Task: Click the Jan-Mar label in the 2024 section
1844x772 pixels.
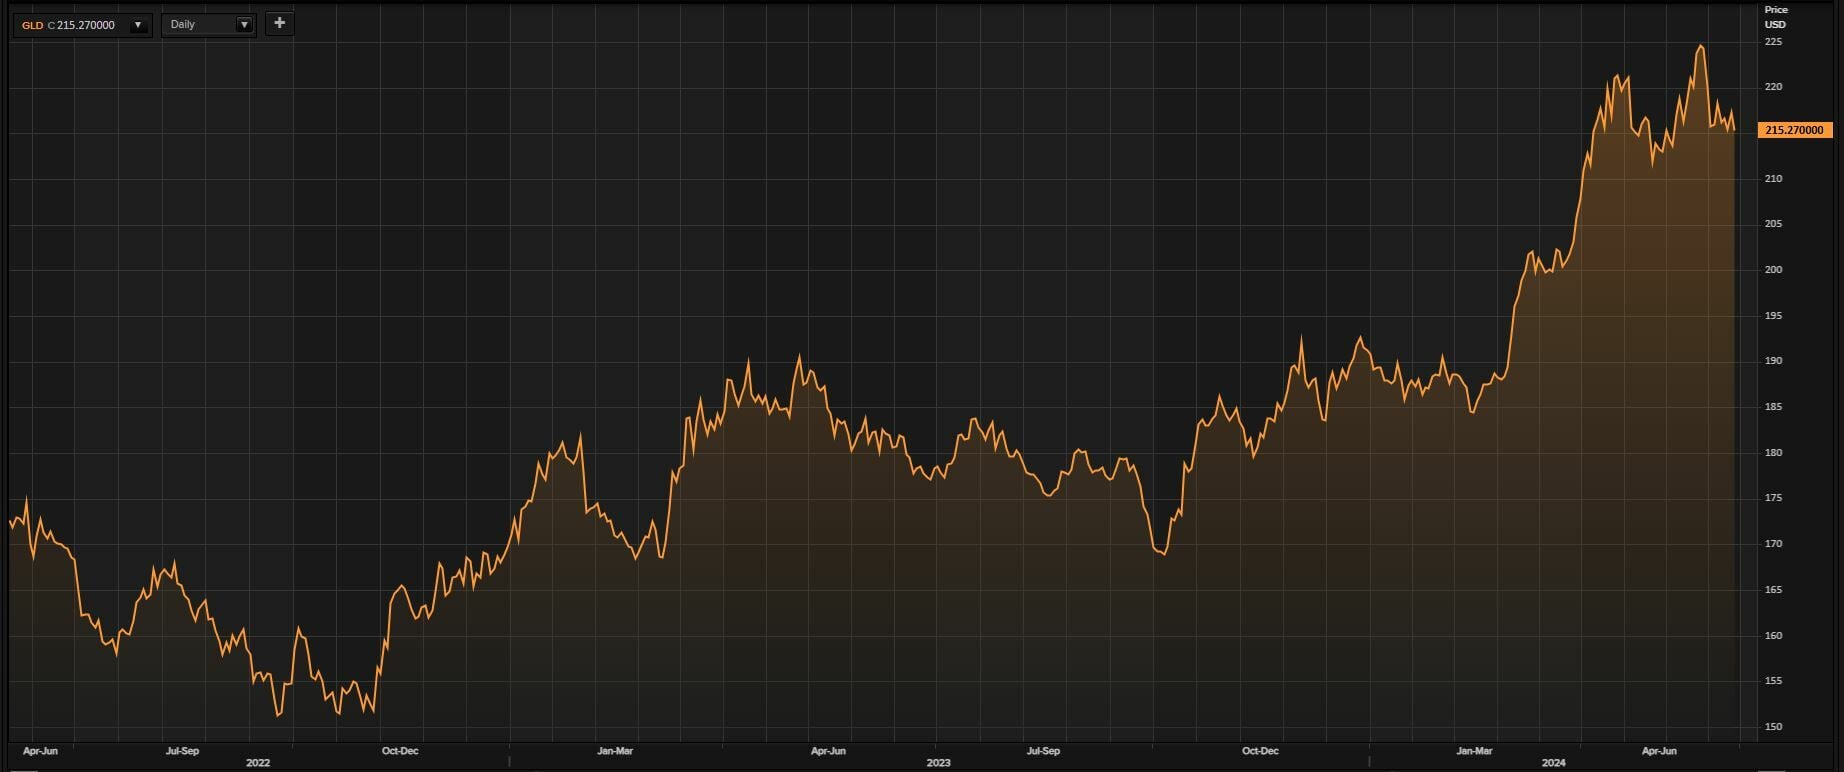Action: 1474,751
